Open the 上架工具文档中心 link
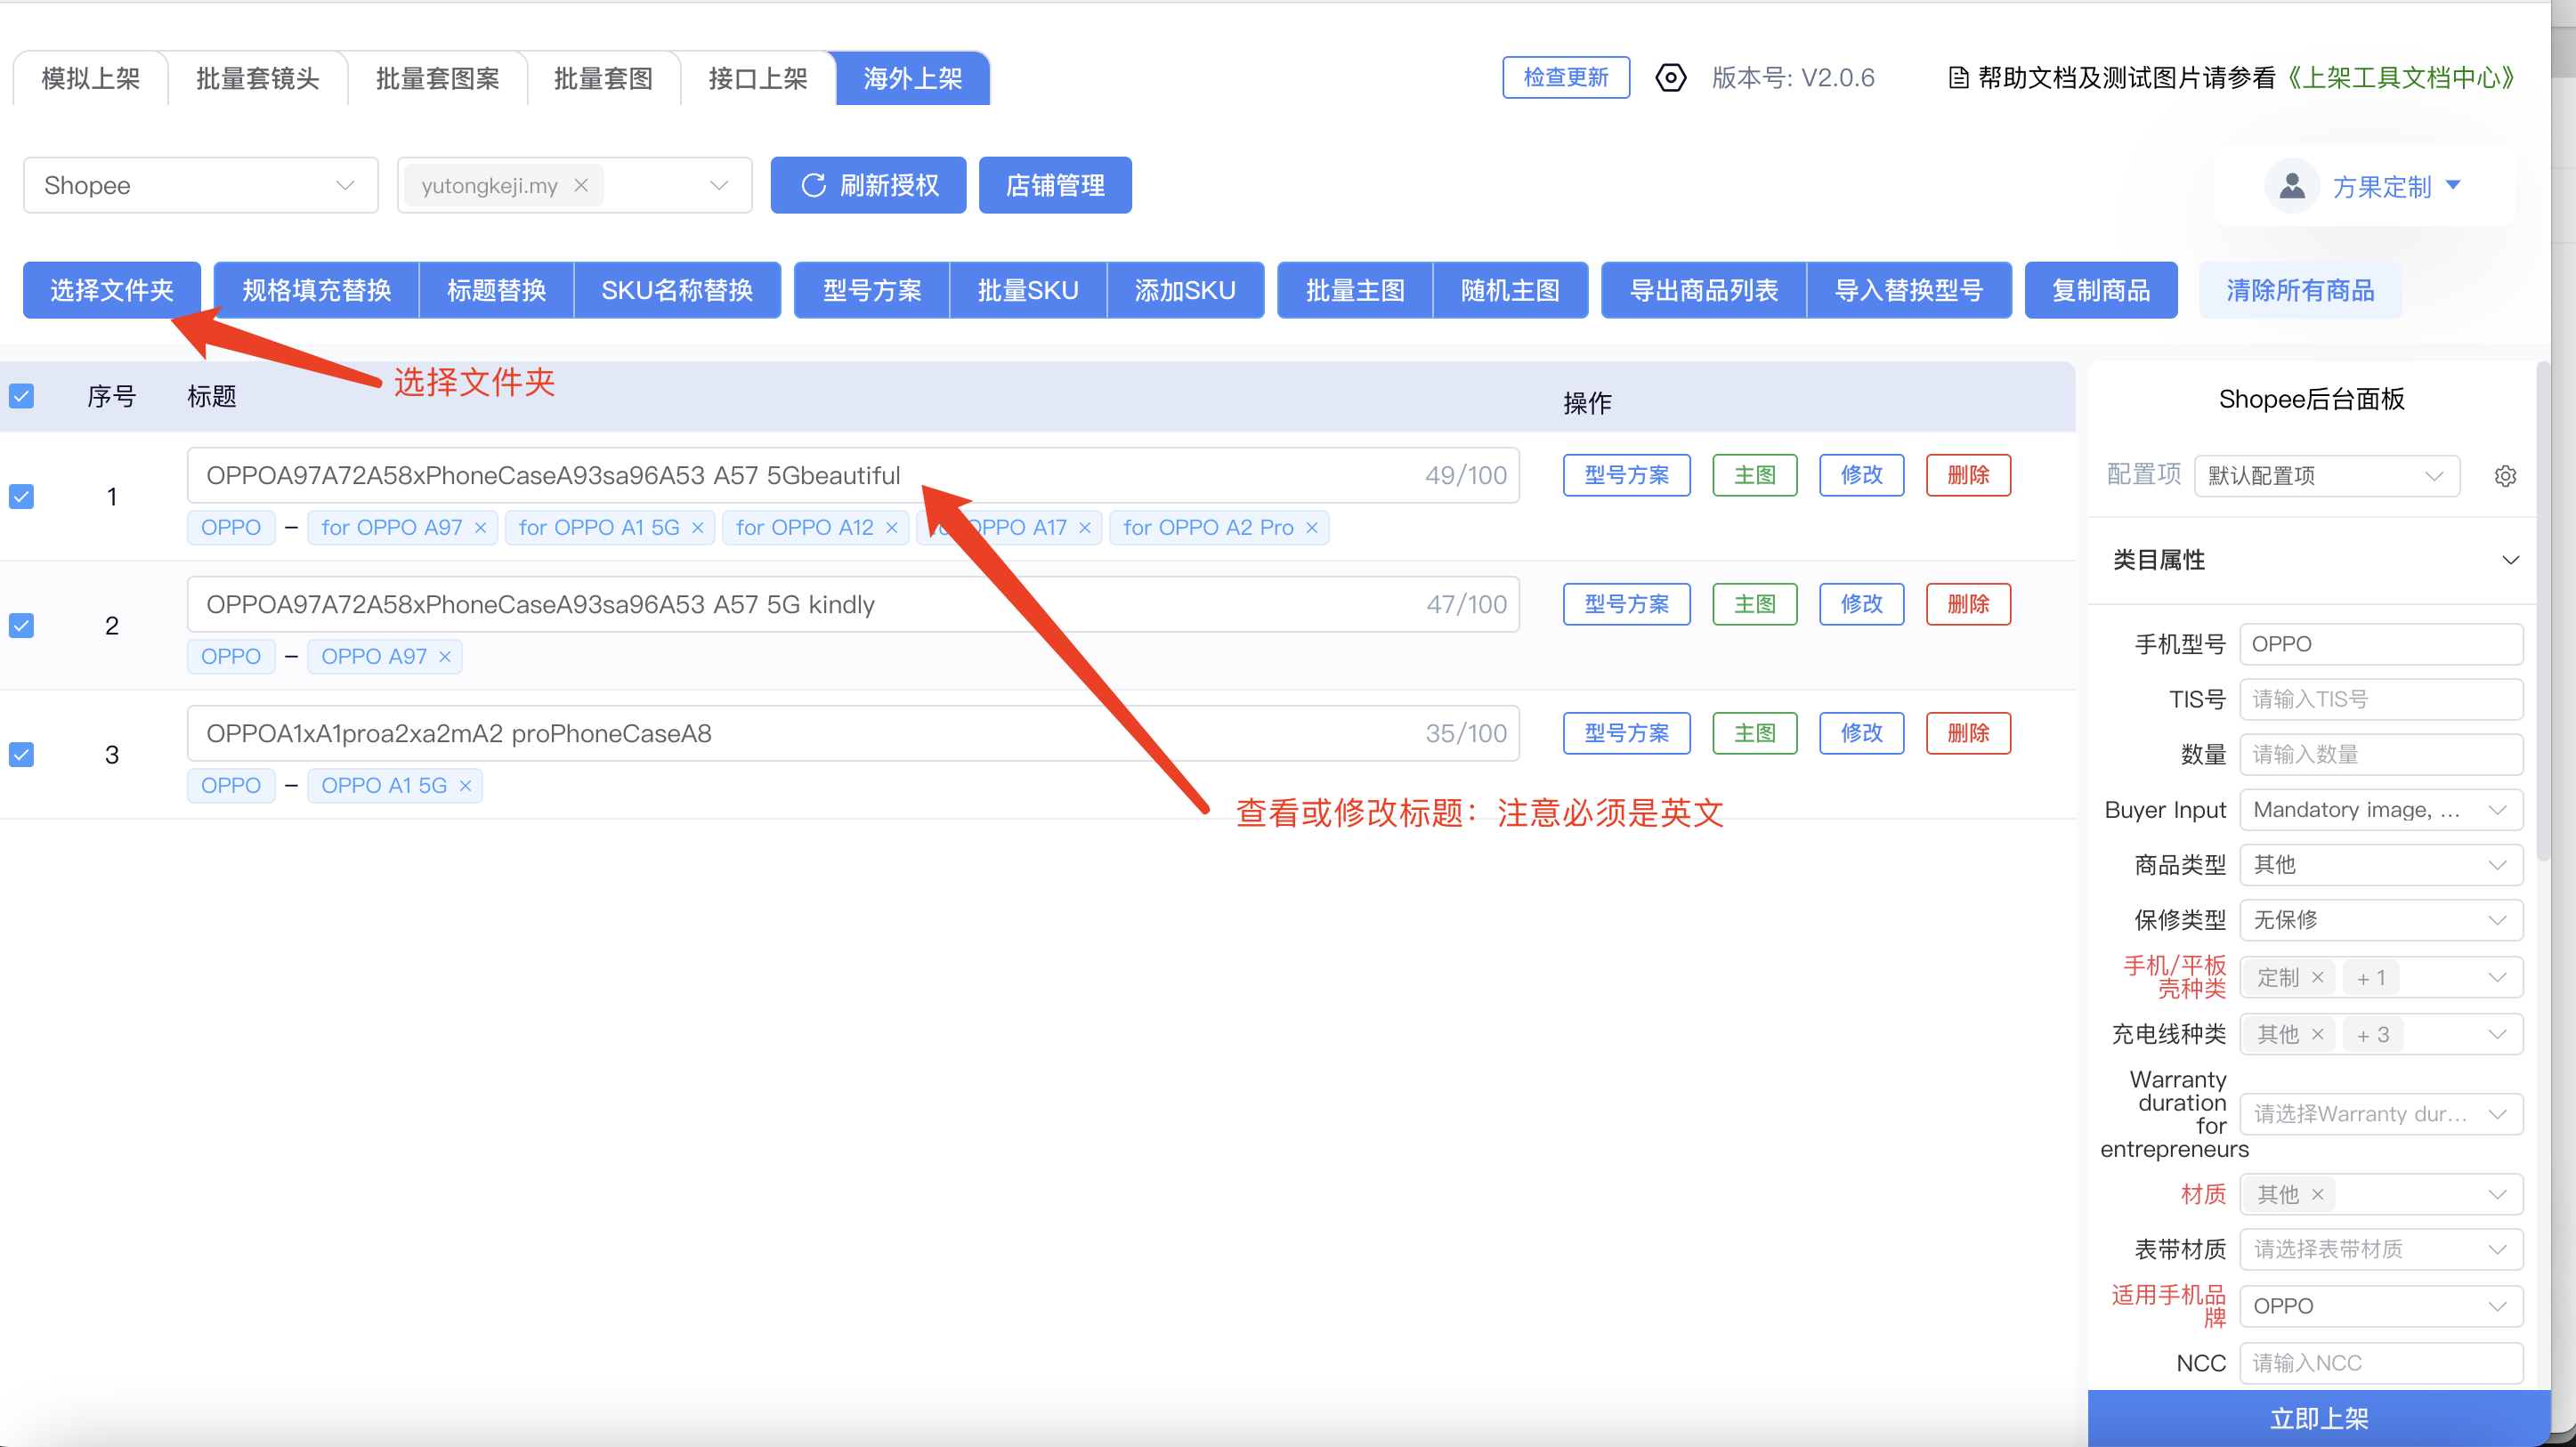The width and height of the screenshot is (2576, 1447). click(2400, 78)
